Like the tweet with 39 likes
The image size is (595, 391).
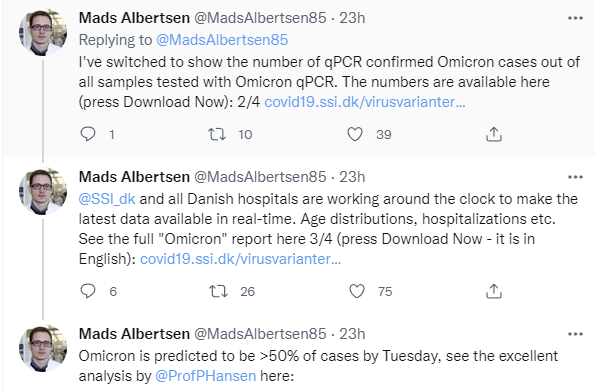pos(355,134)
